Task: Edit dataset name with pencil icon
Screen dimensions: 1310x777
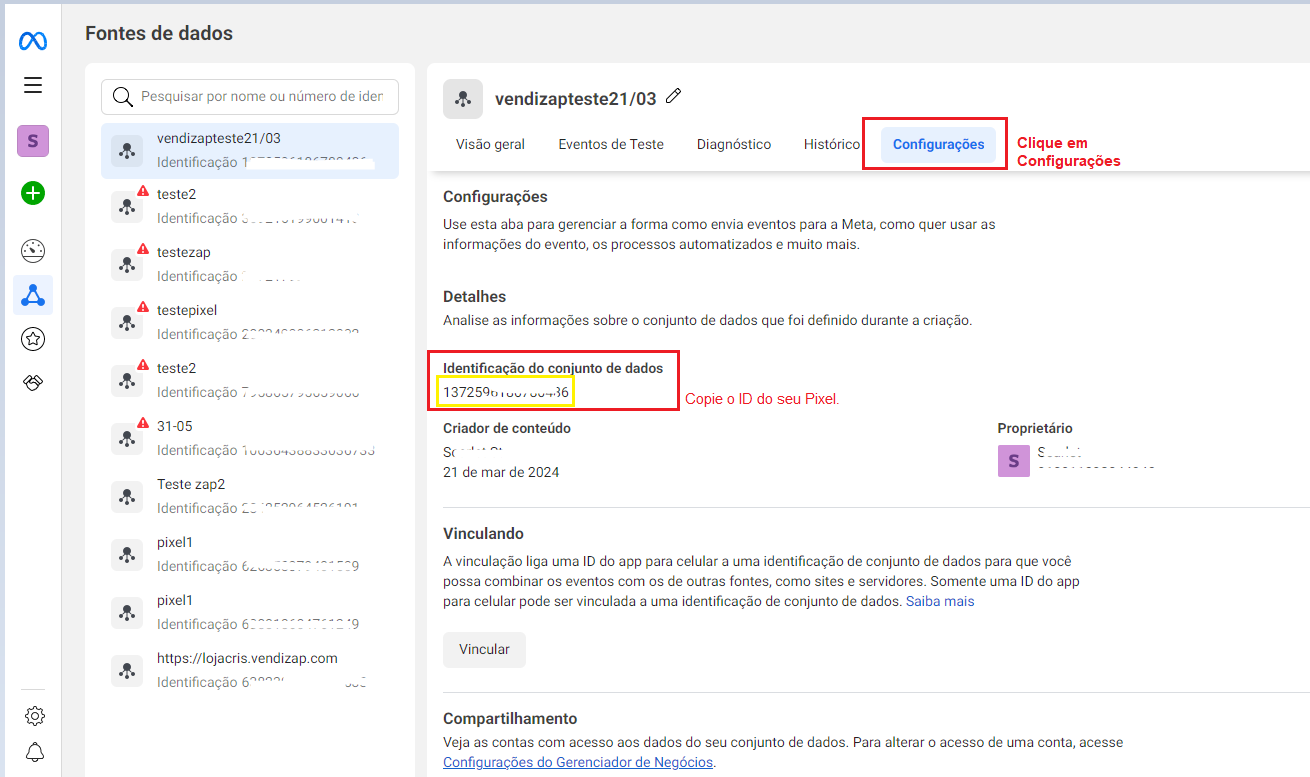Action: point(674,96)
